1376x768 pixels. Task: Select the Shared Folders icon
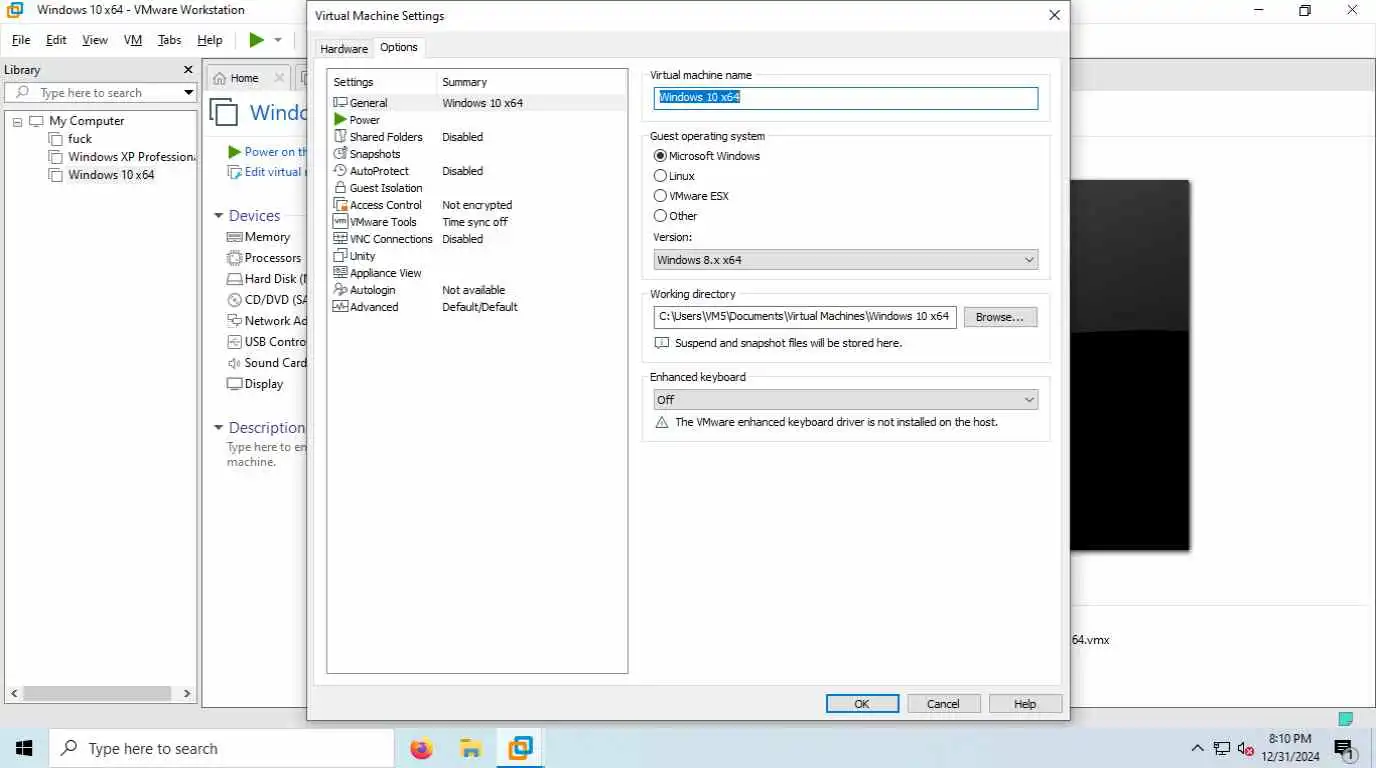[x=340, y=137]
